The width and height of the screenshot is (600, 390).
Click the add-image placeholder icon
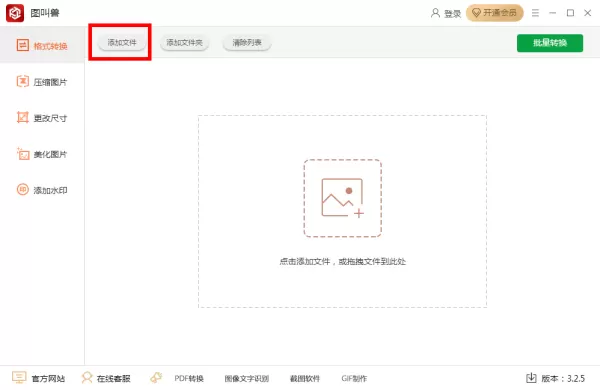tap(342, 198)
